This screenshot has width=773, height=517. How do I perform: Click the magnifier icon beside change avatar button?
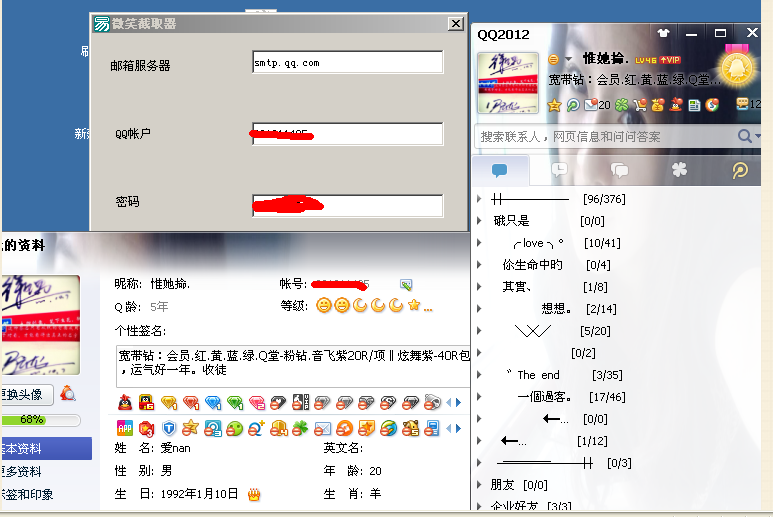coord(68,393)
